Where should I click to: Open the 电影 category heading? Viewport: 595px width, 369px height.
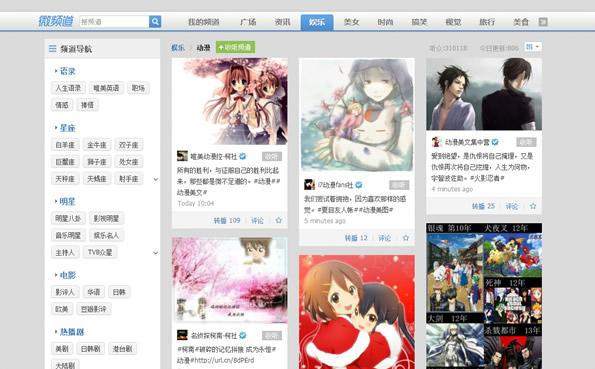pos(68,275)
